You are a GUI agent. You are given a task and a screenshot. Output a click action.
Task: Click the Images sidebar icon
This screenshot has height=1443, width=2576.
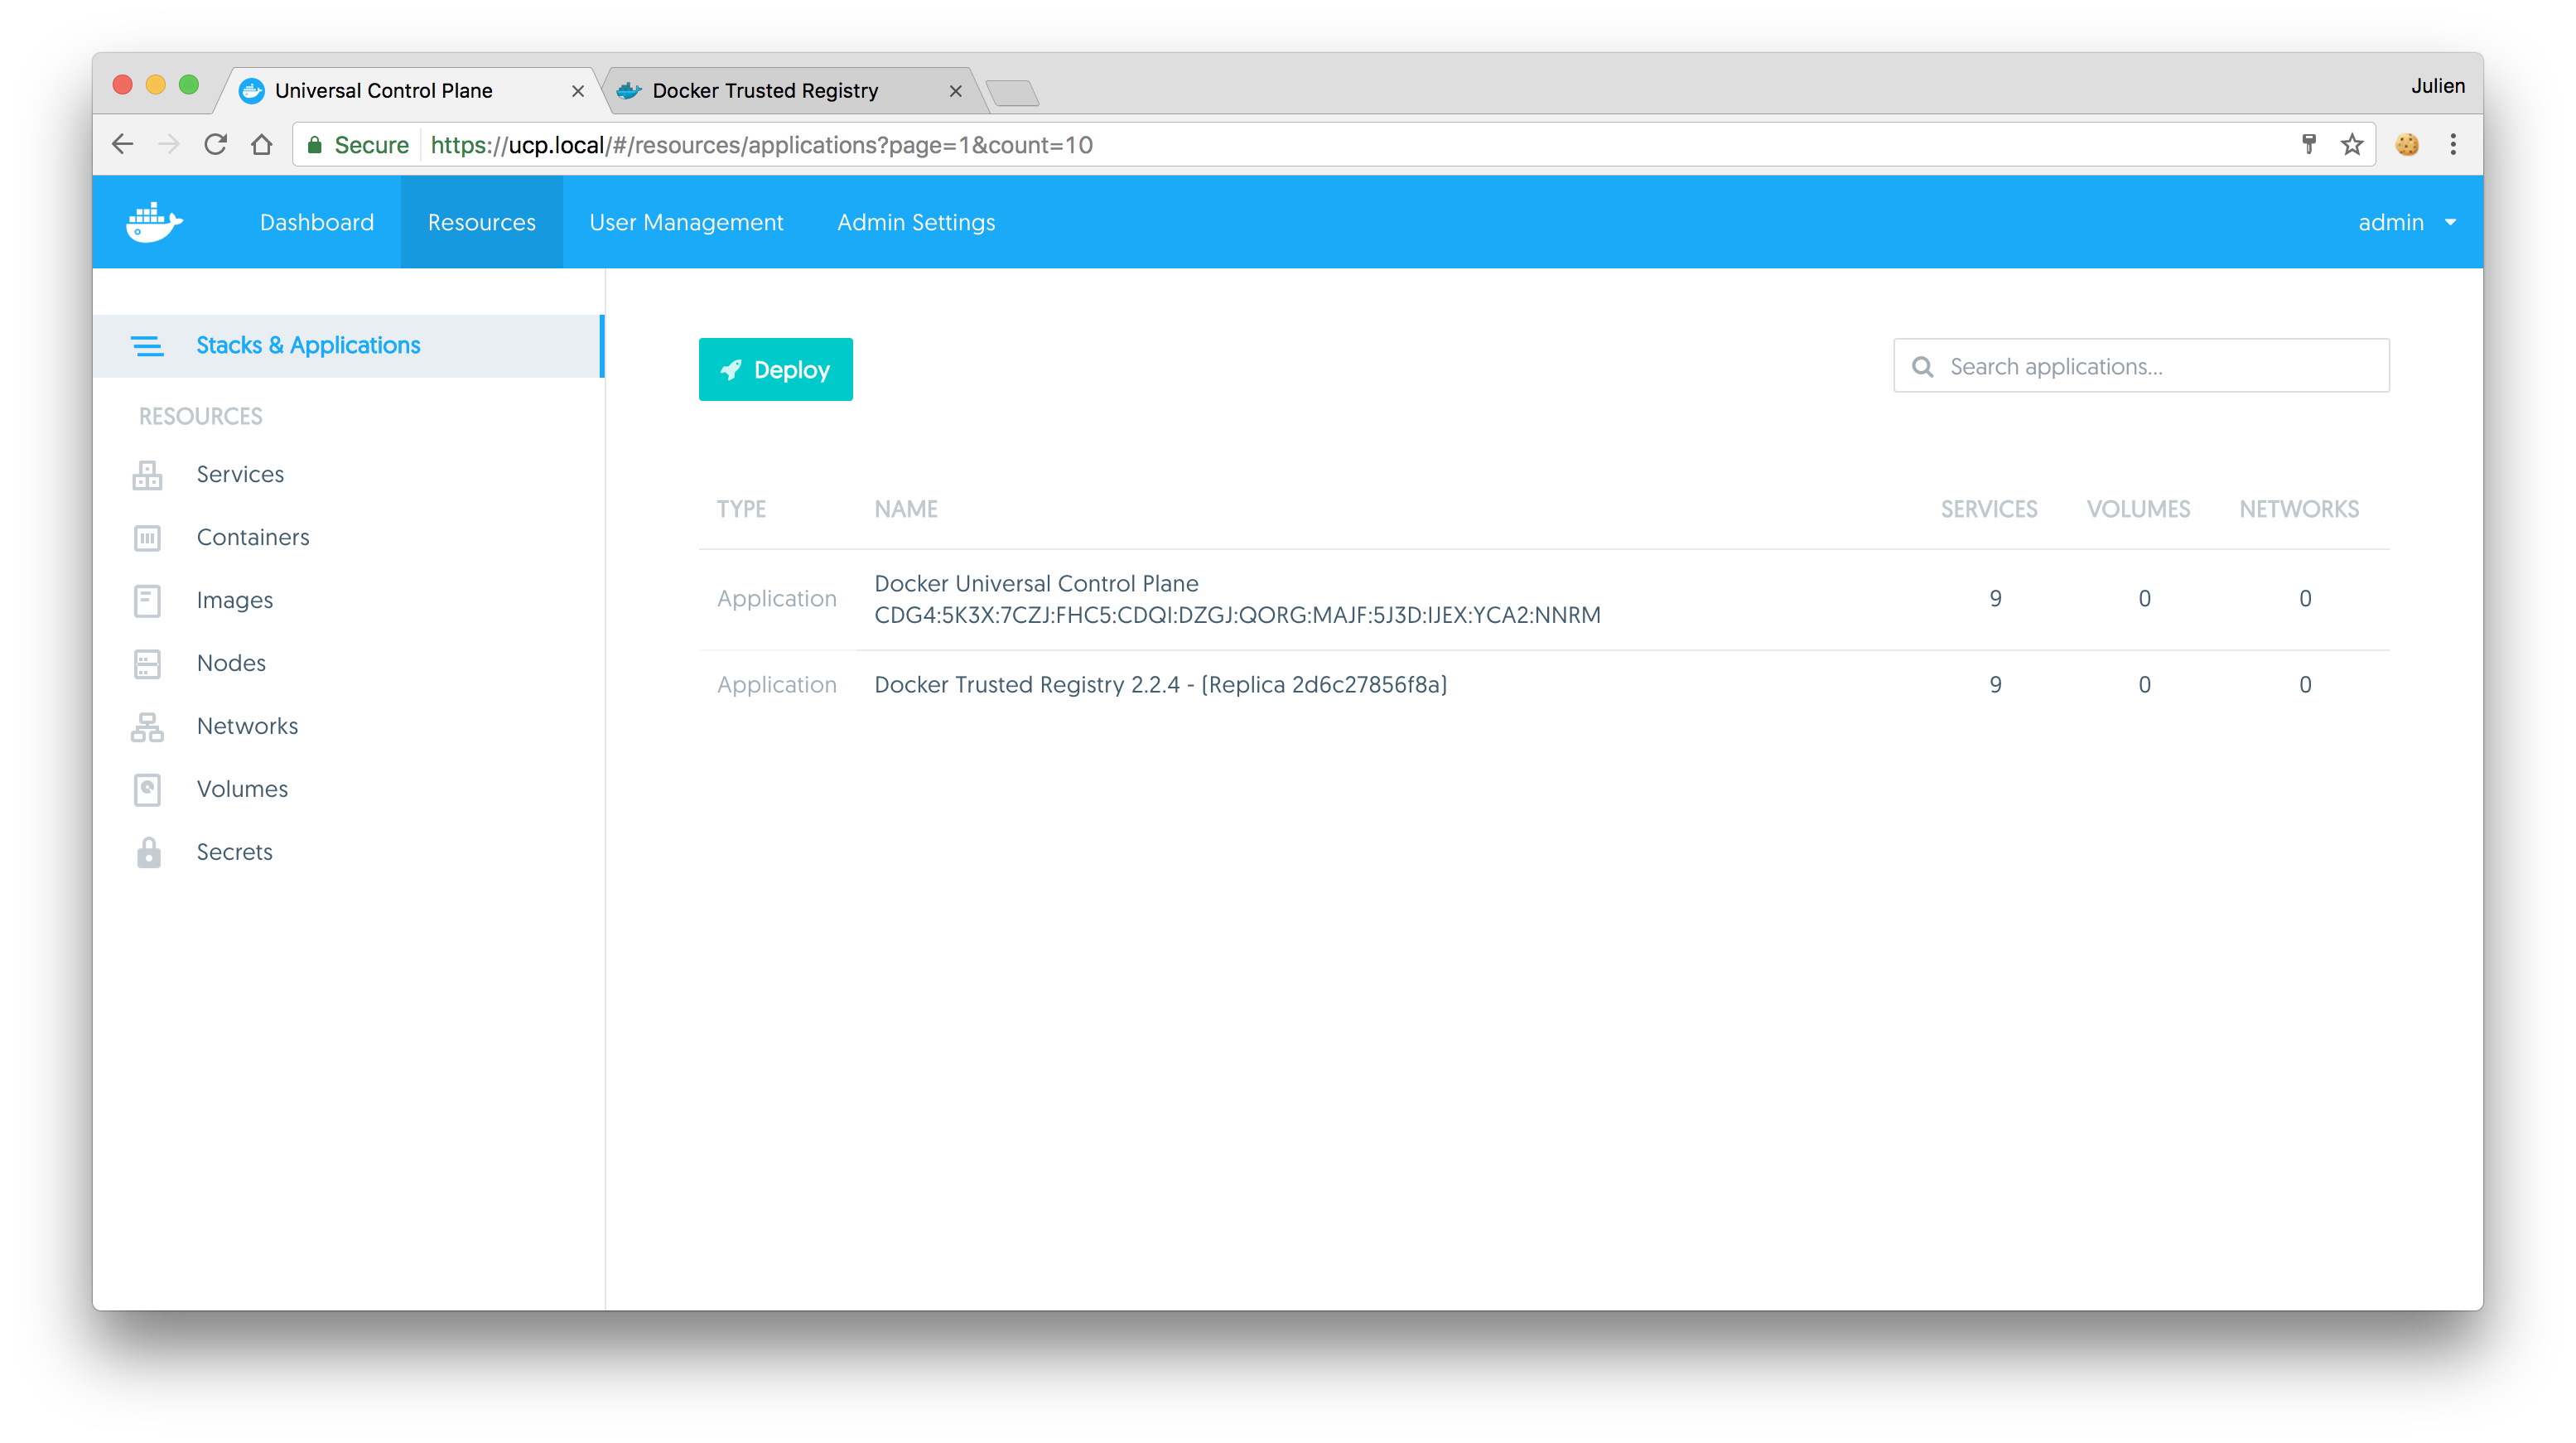148,600
